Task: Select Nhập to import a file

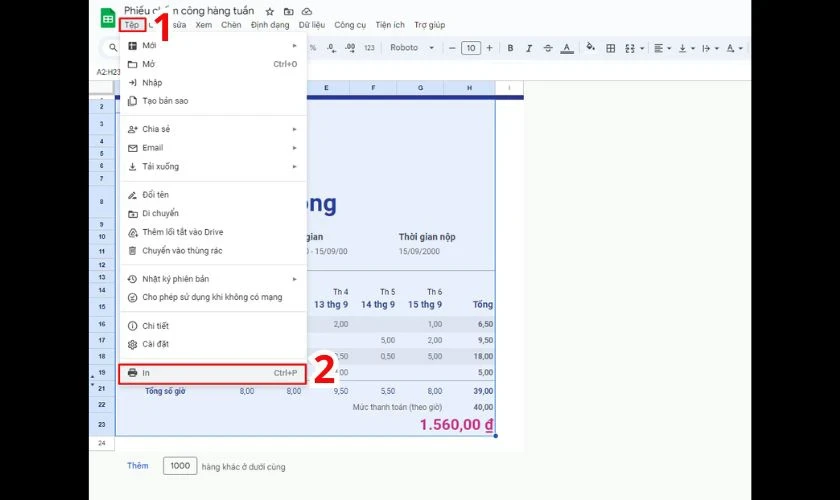Action: coord(213,83)
